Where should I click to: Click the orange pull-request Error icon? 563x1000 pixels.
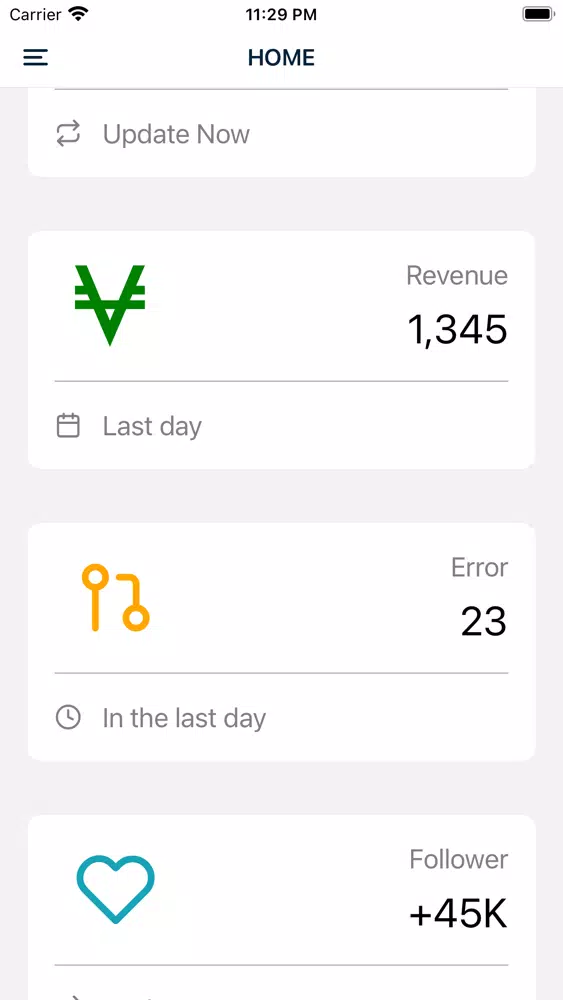(115, 598)
